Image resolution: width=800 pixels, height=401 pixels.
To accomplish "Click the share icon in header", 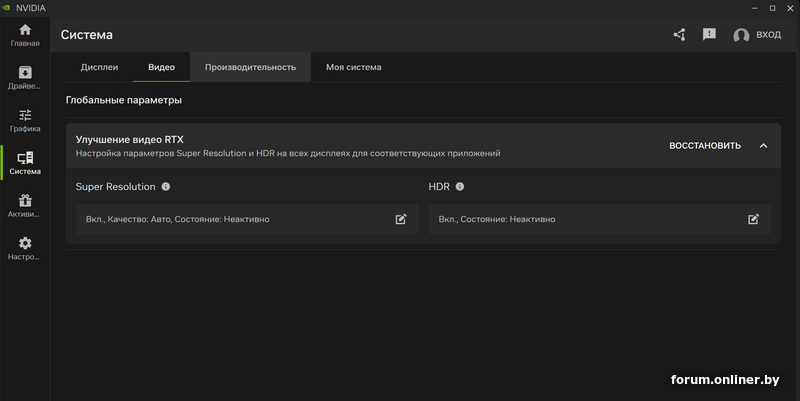I will point(679,35).
